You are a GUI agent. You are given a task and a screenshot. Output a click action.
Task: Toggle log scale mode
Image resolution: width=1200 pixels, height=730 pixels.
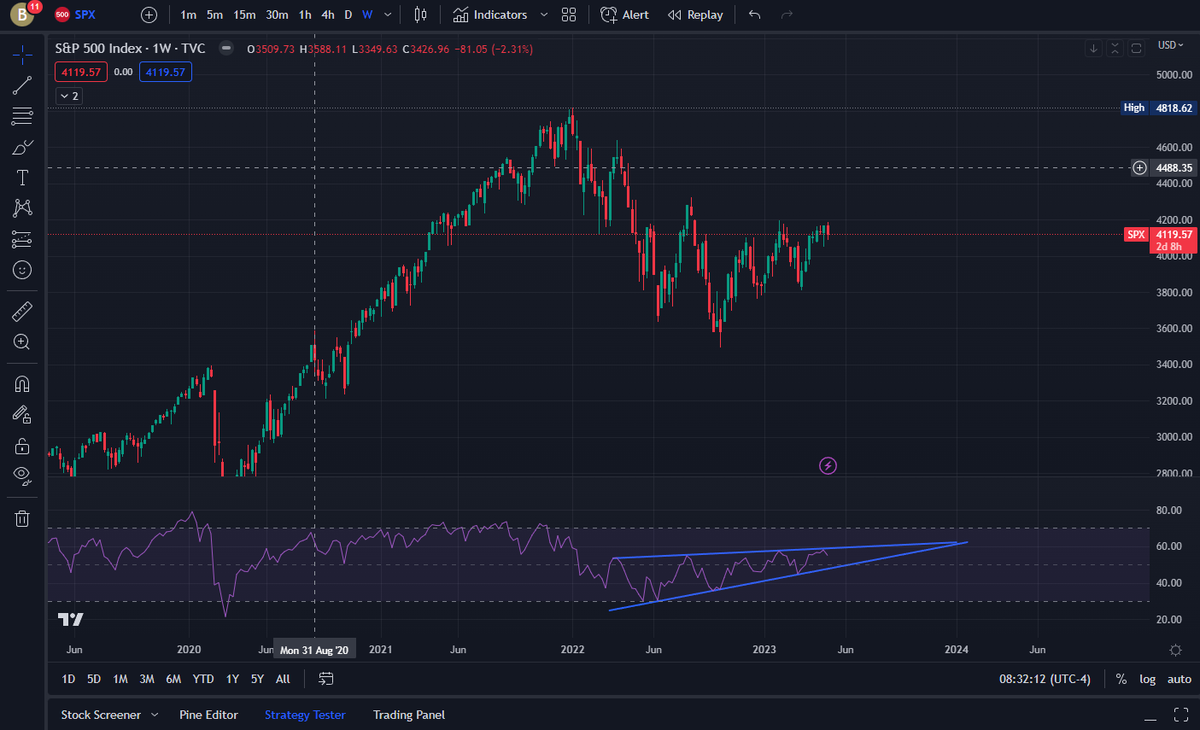1147,679
